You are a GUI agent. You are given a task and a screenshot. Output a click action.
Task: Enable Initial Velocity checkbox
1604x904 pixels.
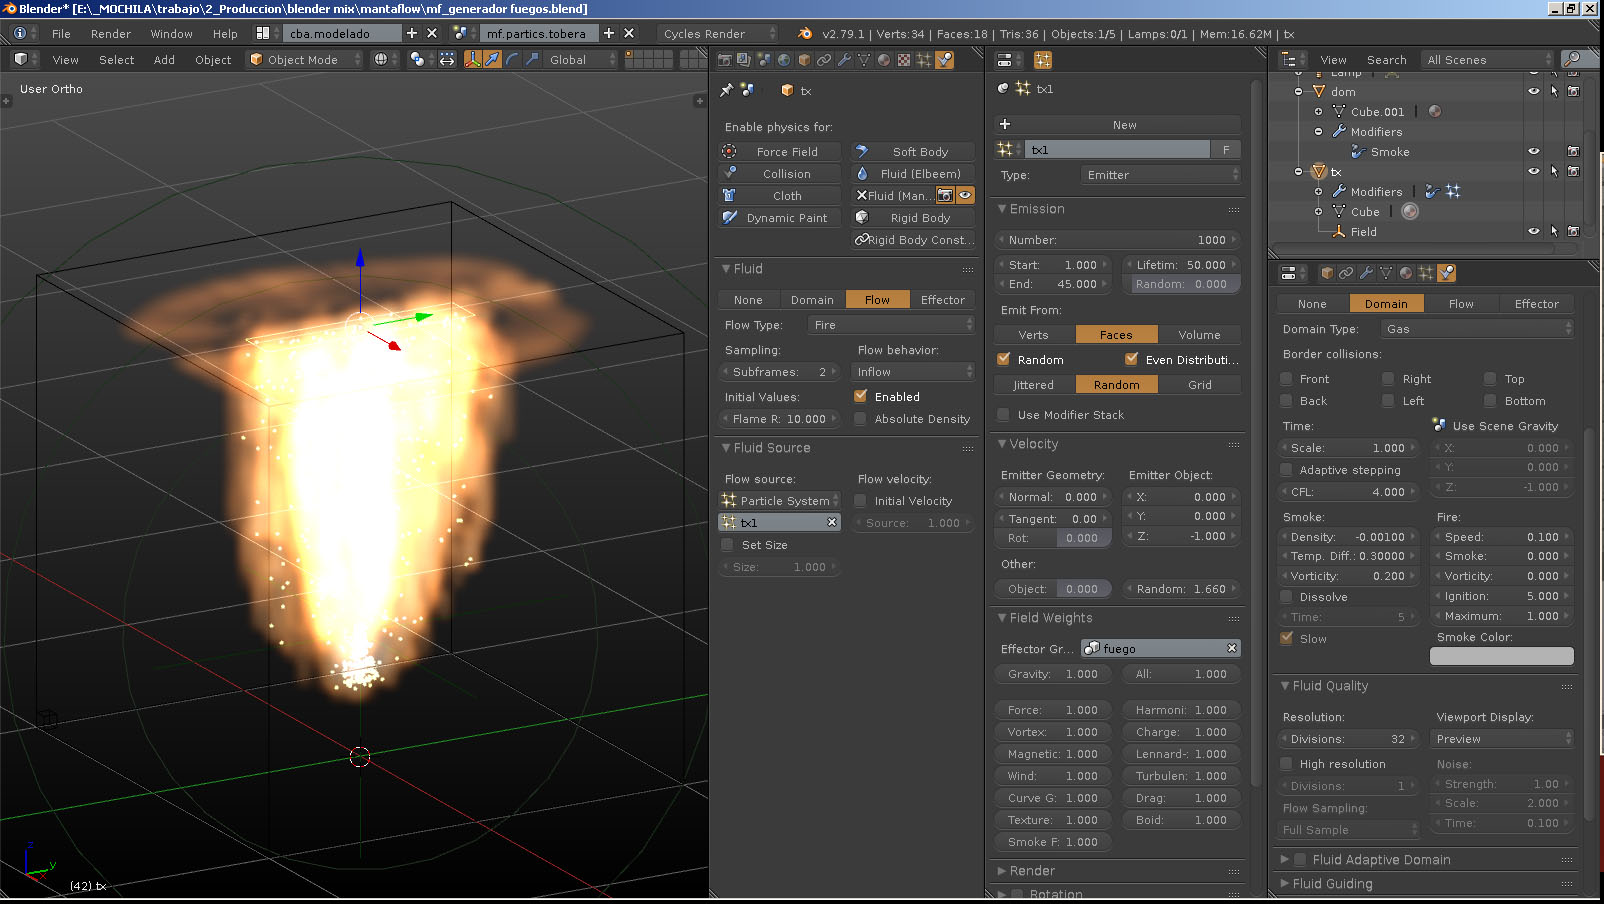(860, 501)
